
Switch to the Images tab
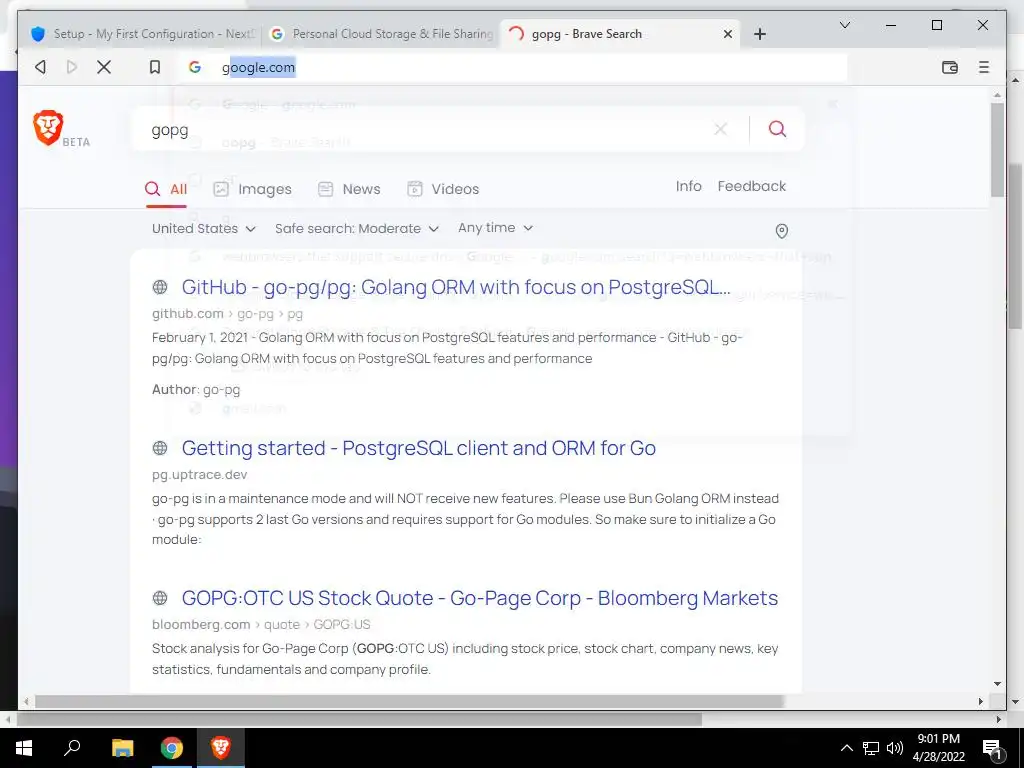tap(253, 189)
